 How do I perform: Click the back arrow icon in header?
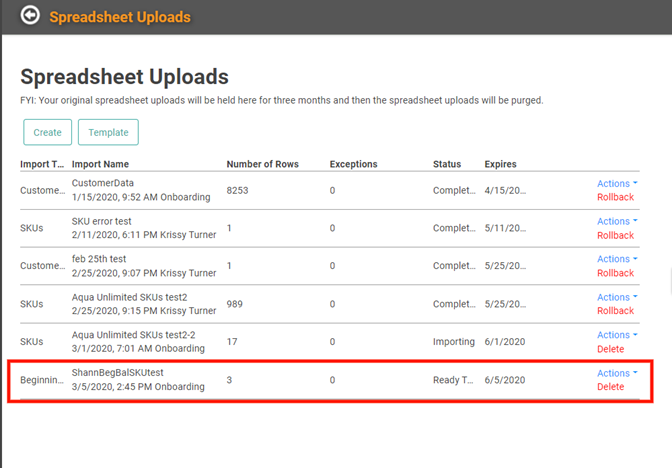pyautogui.click(x=31, y=16)
